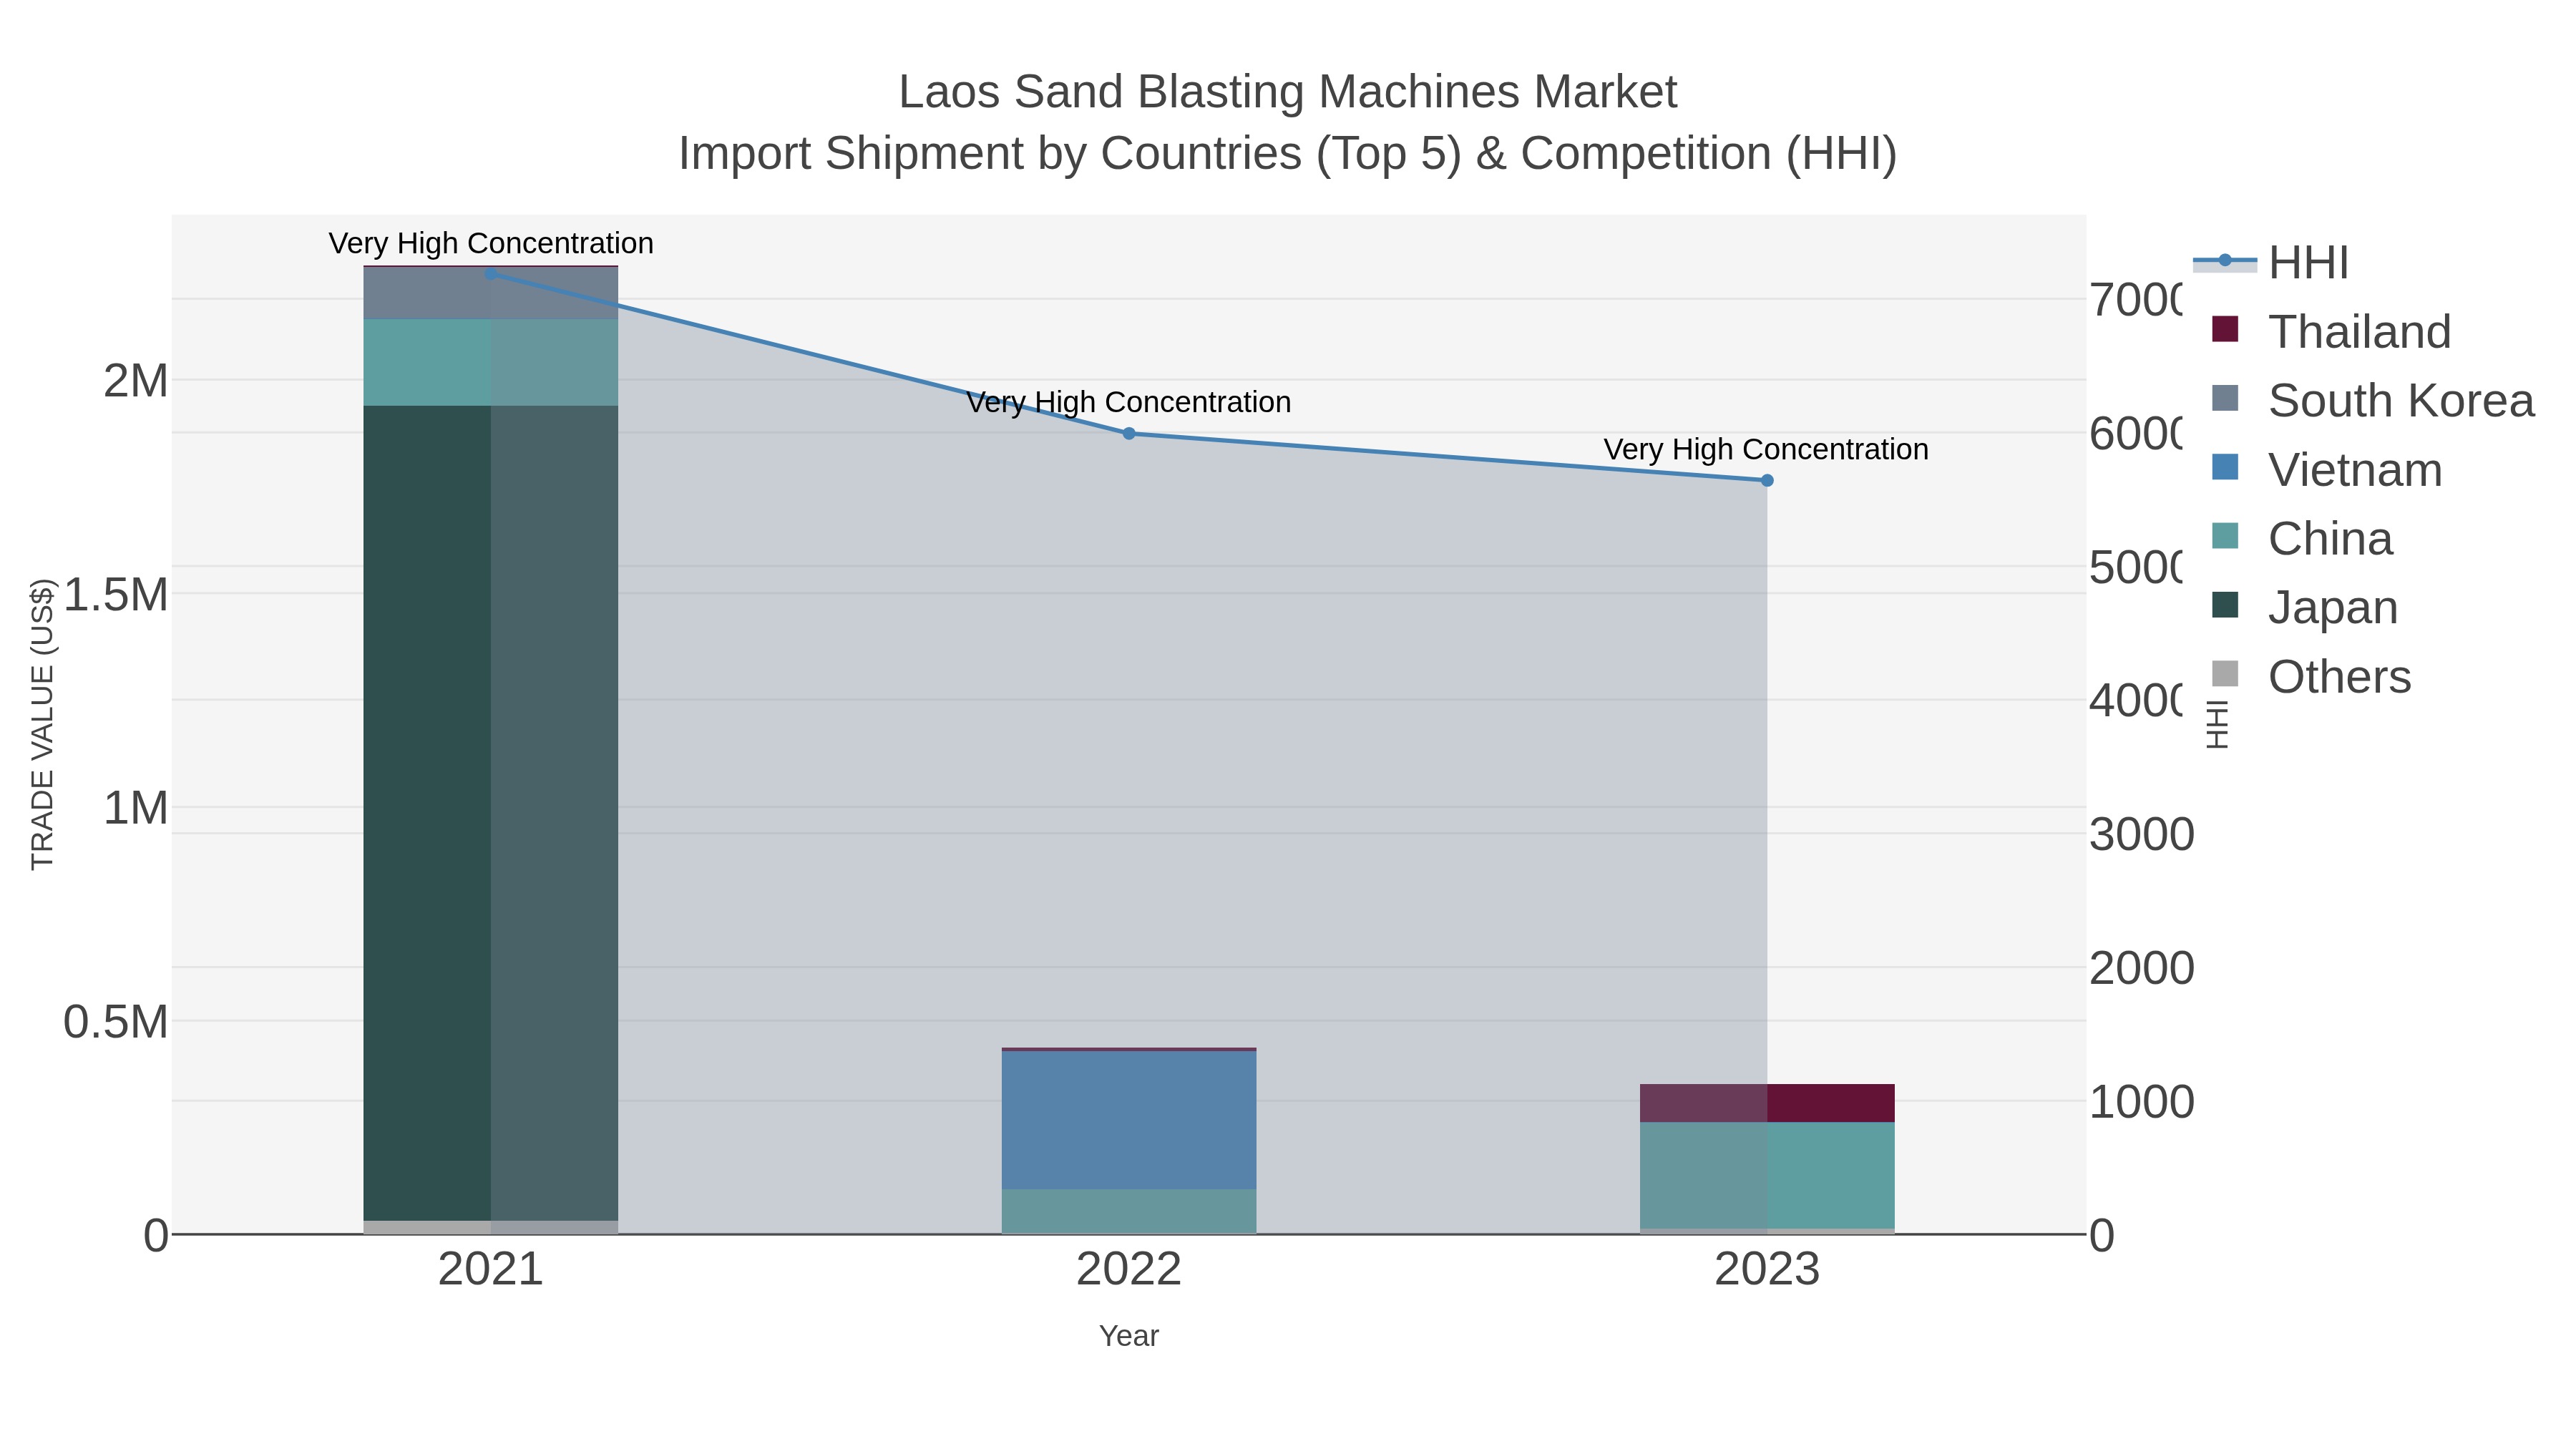This screenshot has height=1449, width=2576.
Task: Click the 2023 x-axis label
Action: click(x=1767, y=1270)
